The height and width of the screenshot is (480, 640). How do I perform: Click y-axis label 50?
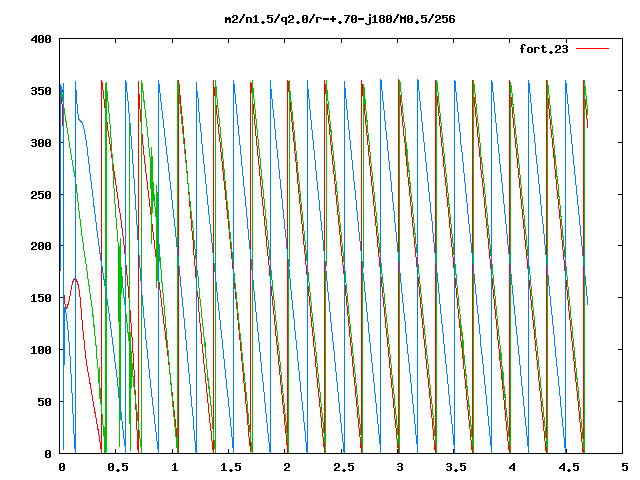45,402
